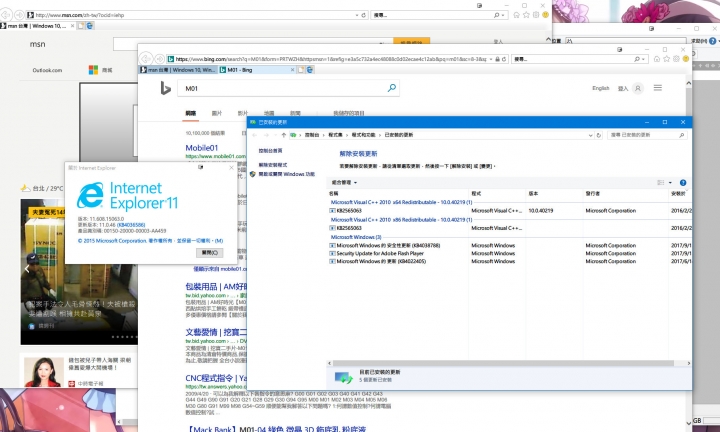The width and height of the screenshot is (720, 432).
Task: Open address dropdown in msn browser window
Action: (x=357, y=15)
